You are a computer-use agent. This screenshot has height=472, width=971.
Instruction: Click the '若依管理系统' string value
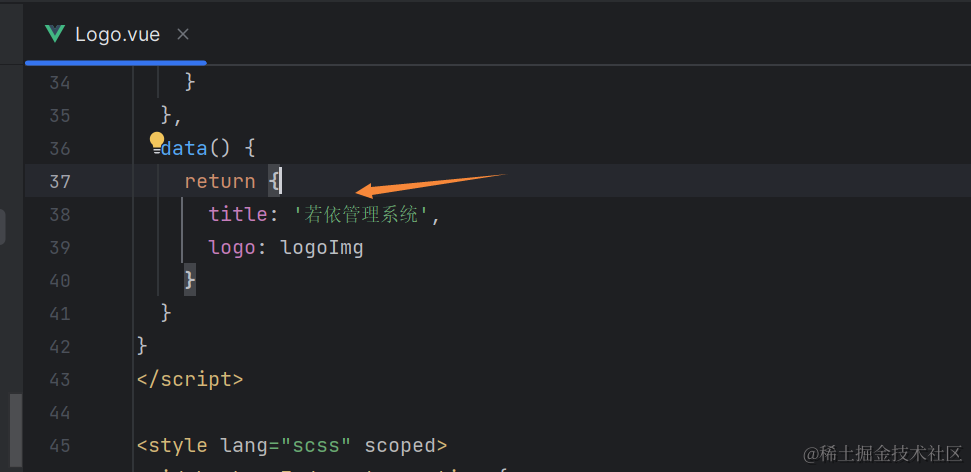click(x=361, y=214)
